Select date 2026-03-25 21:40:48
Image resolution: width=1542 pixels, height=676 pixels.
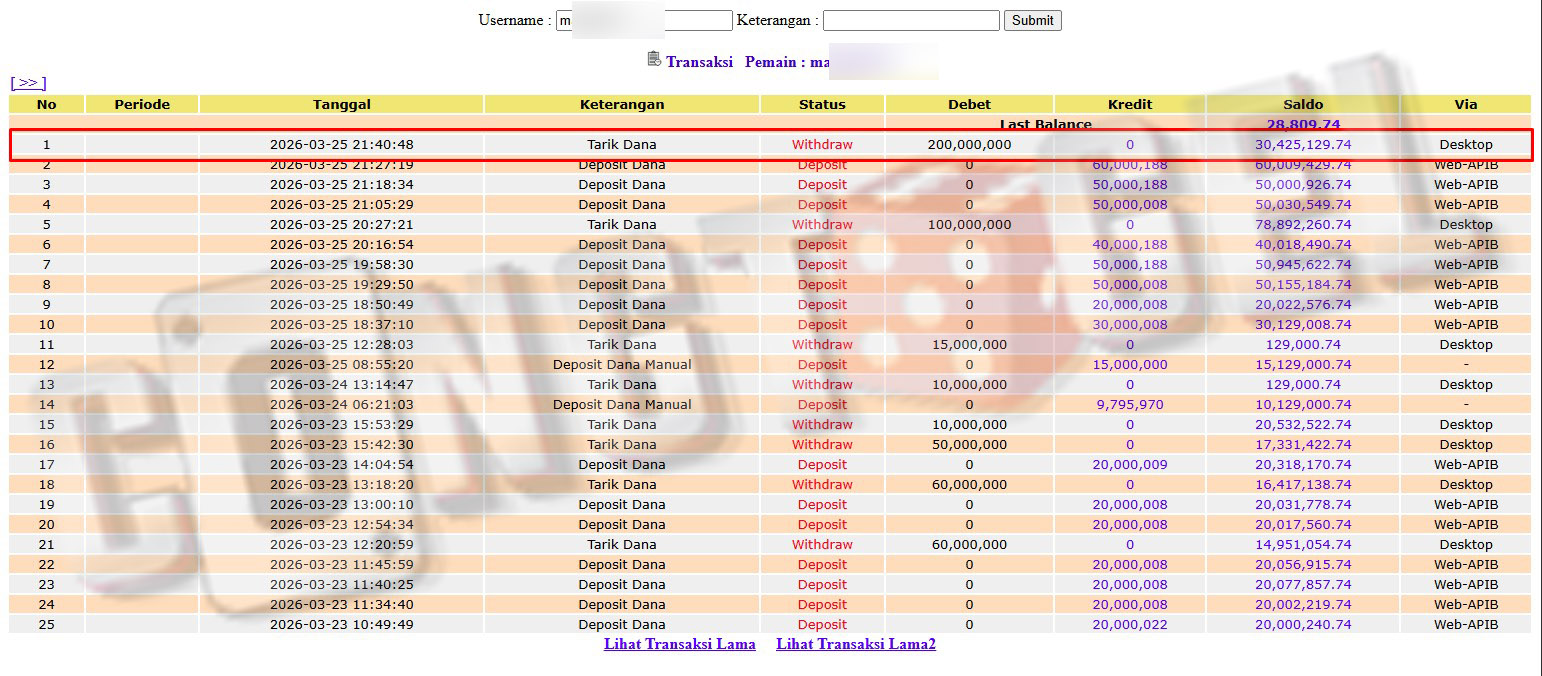pos(342,145)
